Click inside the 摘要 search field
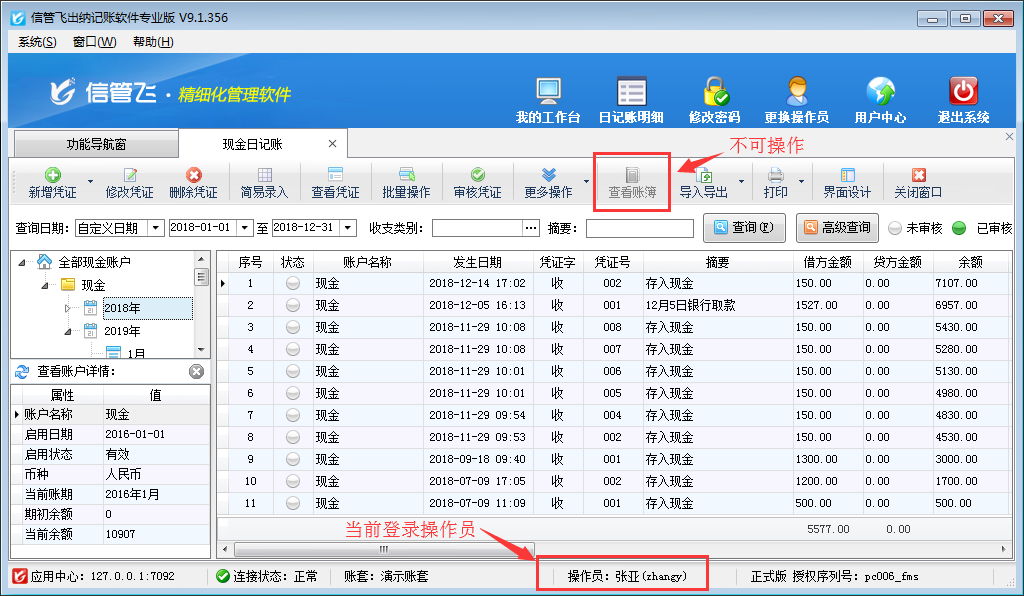The height and width of the screenshot is (596, 1024). (639, 229)
